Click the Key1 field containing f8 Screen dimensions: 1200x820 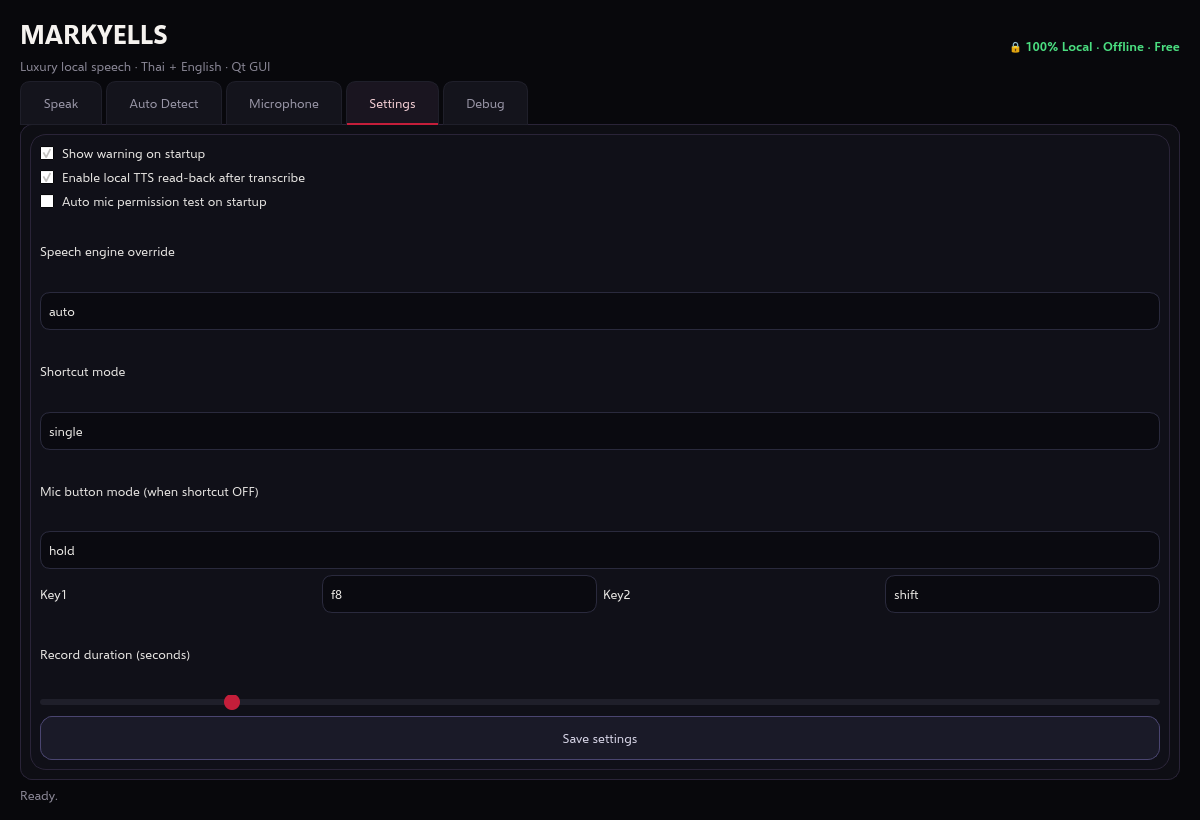click(459, 594)
